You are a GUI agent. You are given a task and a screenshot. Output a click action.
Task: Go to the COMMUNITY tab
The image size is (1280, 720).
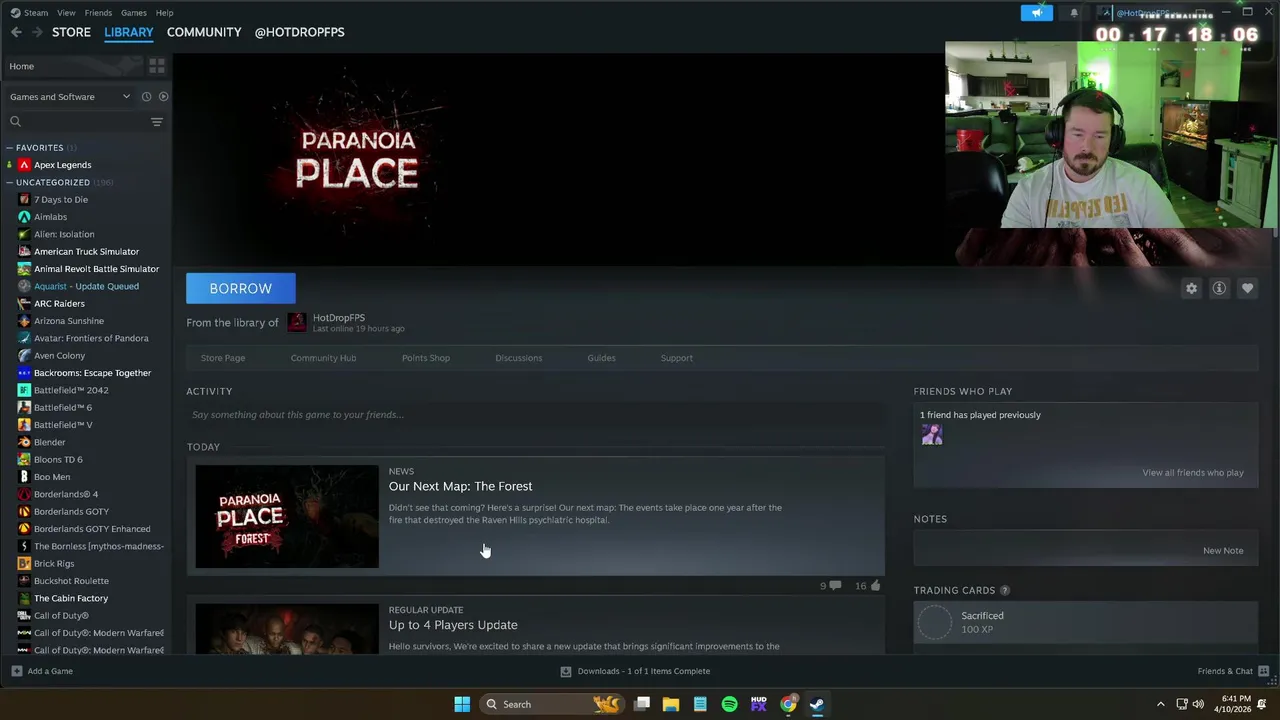pos(204,32)
